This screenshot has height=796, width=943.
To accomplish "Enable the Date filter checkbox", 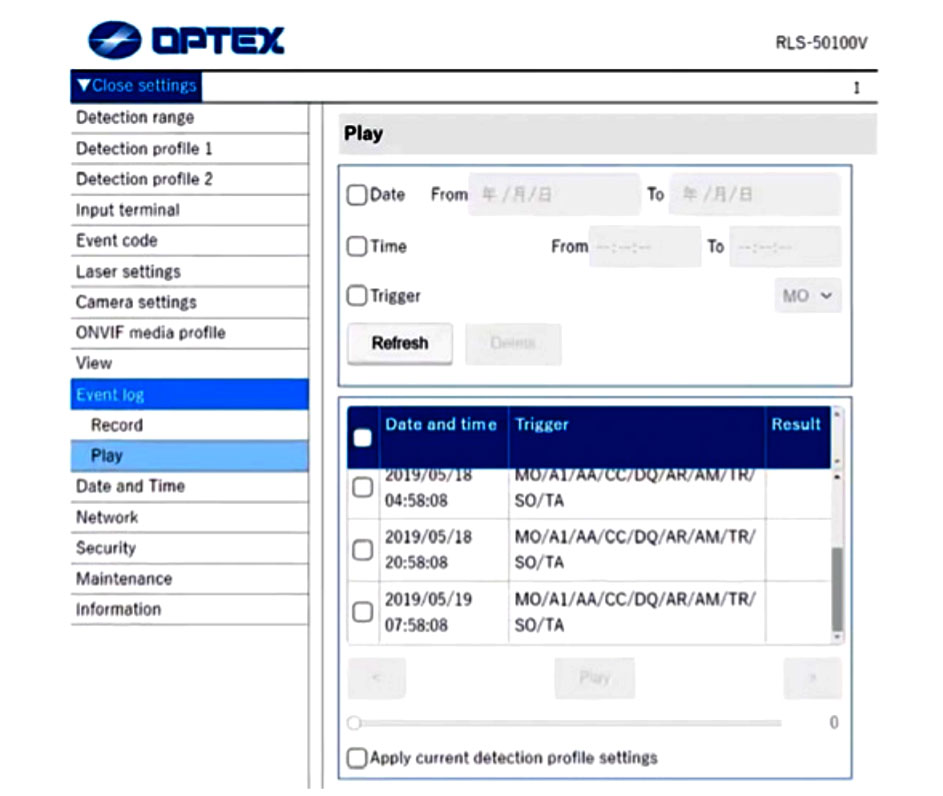I will 357,195.
